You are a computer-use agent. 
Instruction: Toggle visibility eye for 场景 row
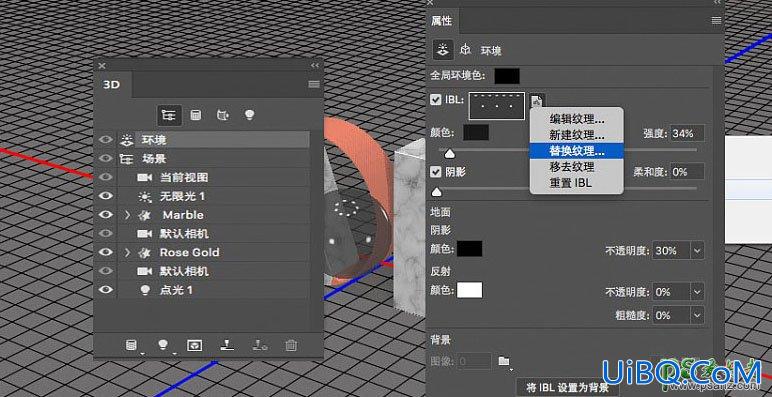click(105, 159)
